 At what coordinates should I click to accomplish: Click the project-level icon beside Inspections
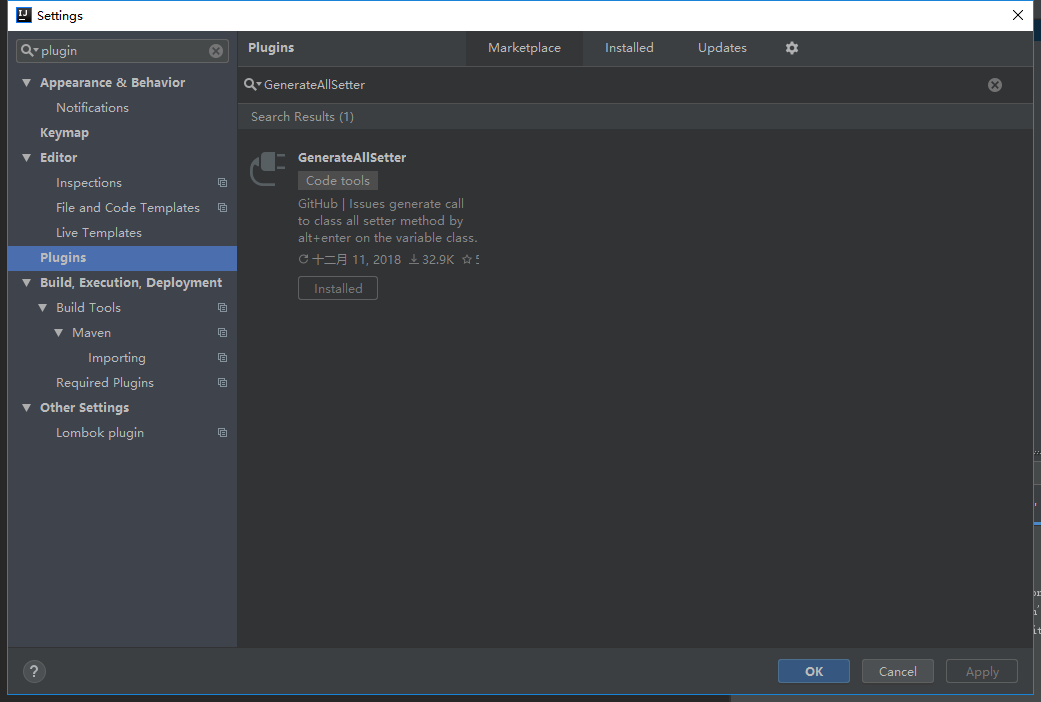[222, 183]
